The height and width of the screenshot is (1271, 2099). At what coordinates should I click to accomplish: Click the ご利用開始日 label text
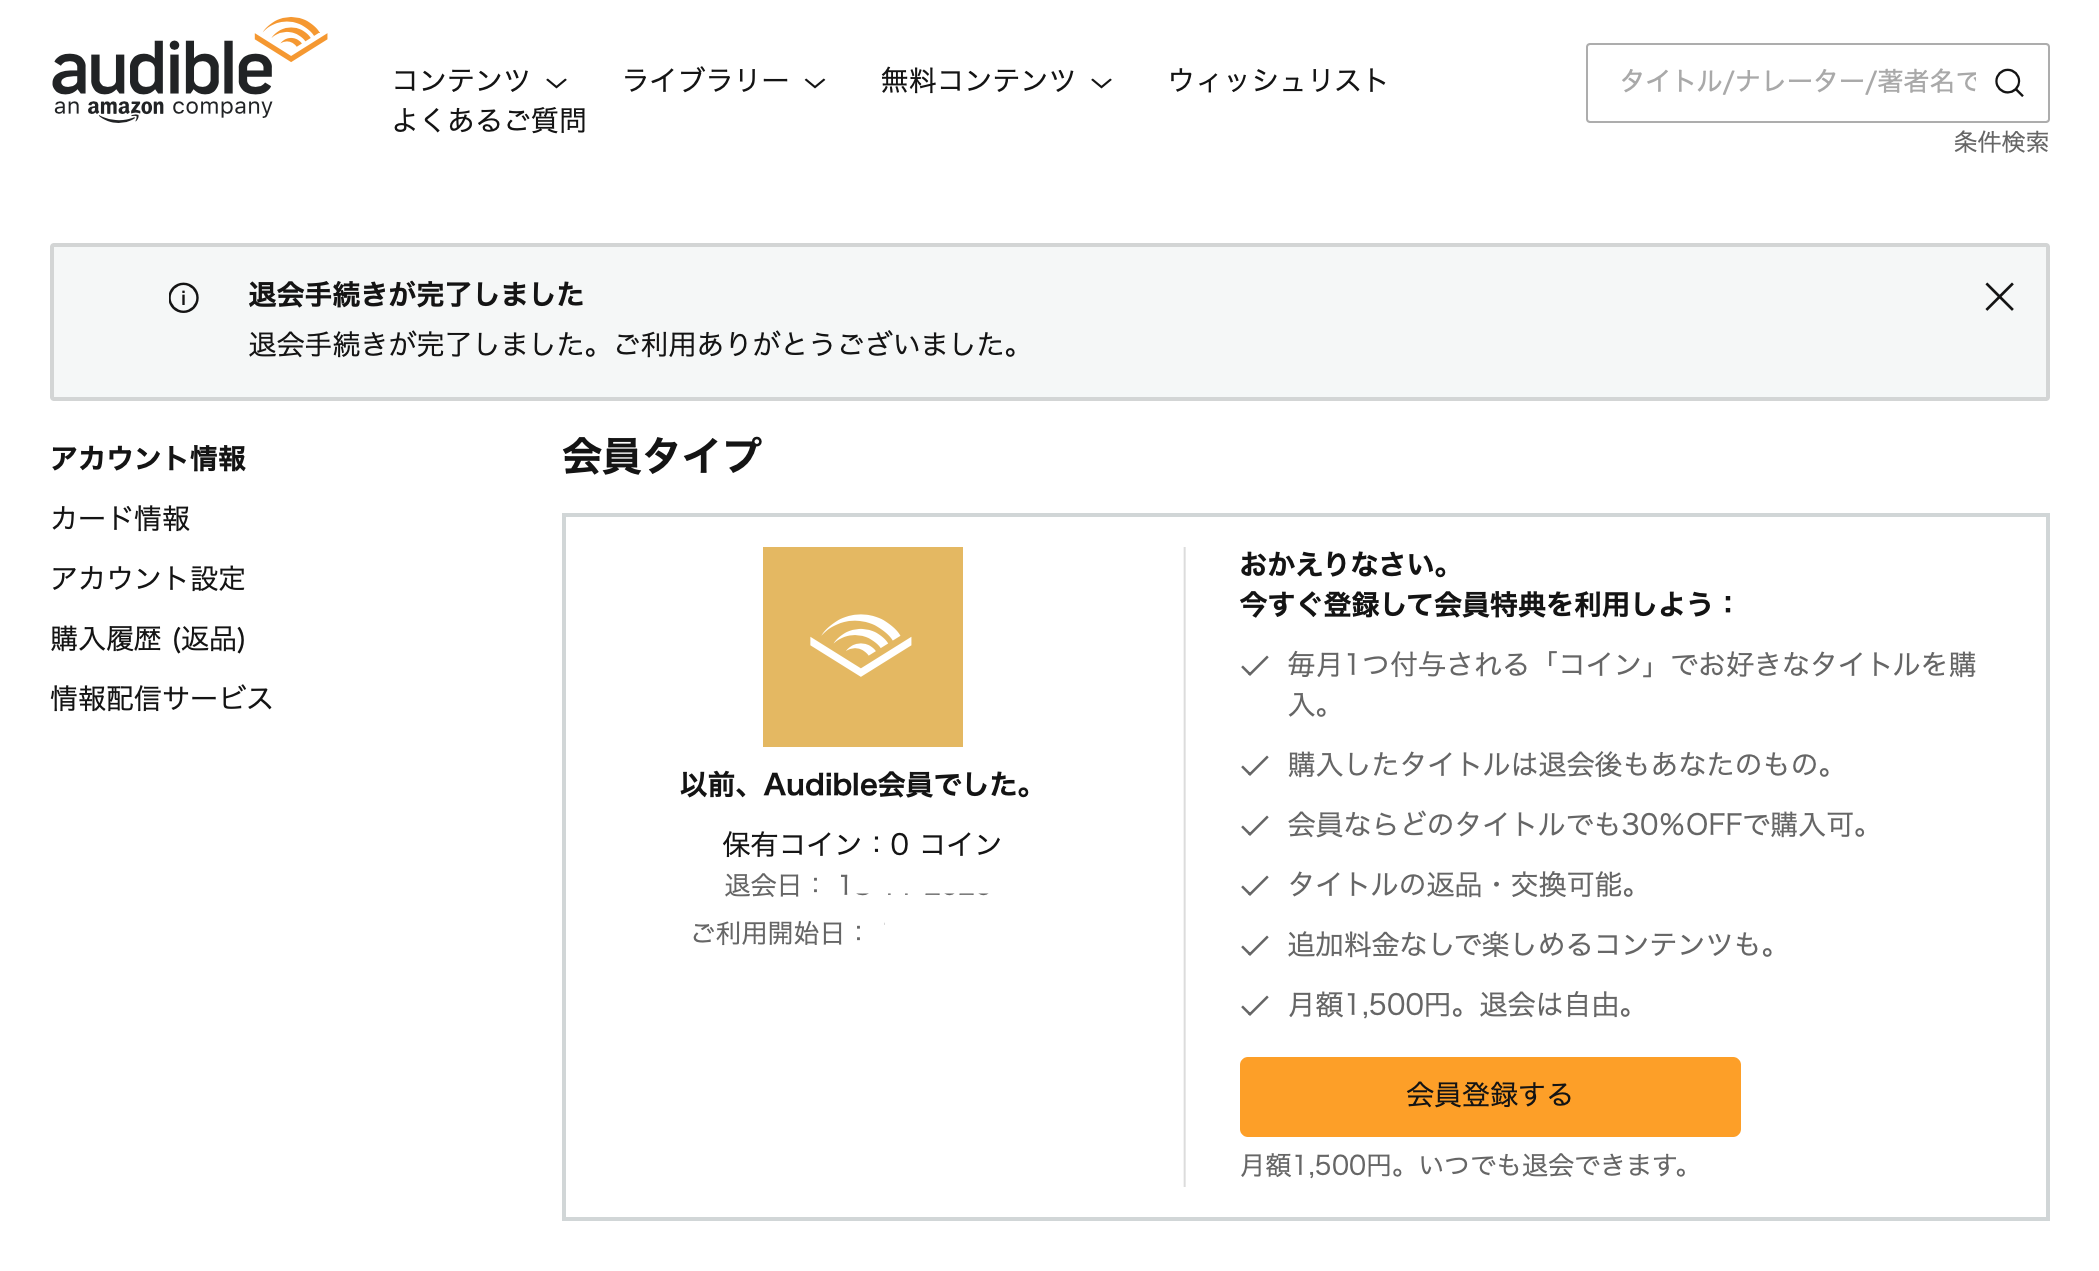click(x=778, y=933)
